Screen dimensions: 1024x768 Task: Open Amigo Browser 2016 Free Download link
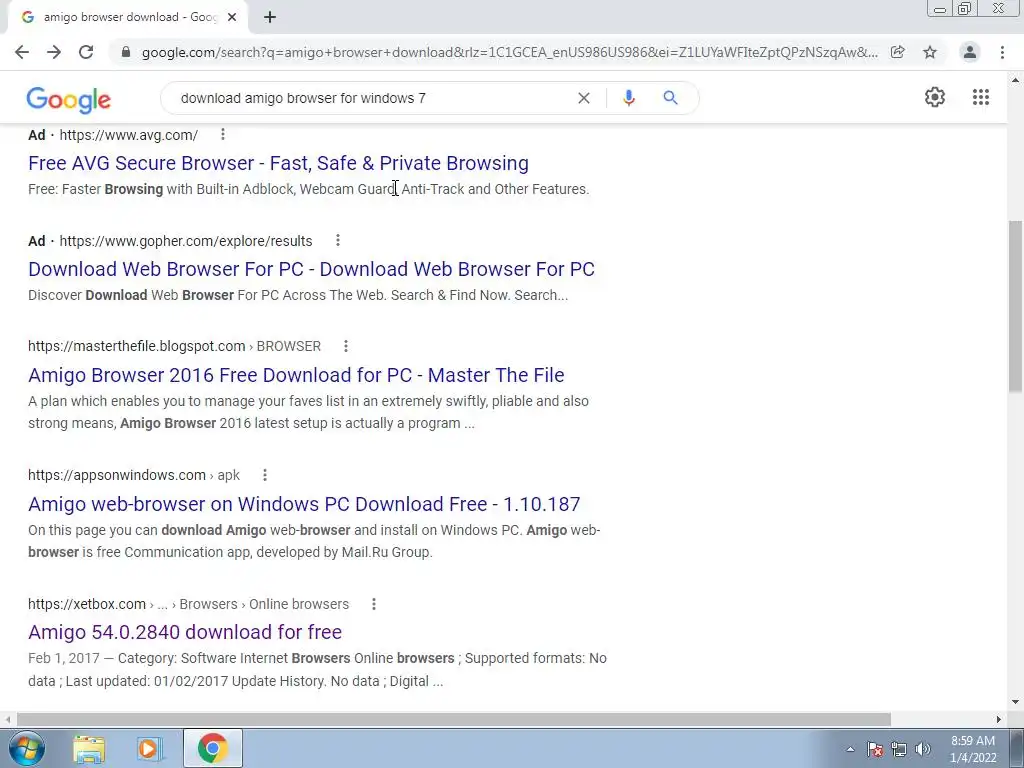[x=296, y=375]
